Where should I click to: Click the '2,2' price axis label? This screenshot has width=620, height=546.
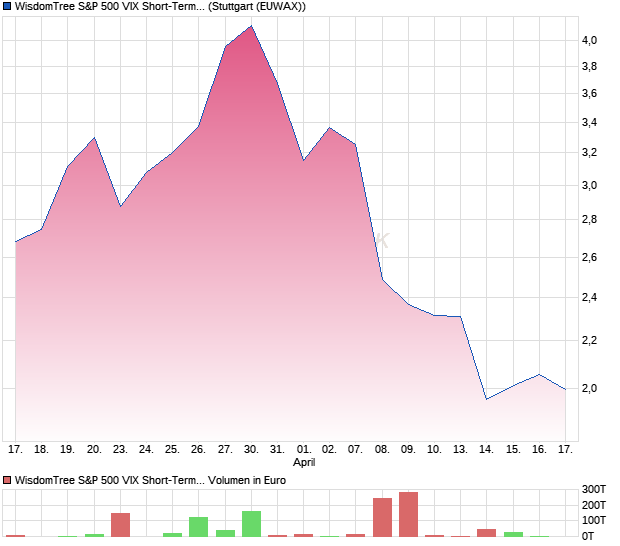tap(589, 340)
